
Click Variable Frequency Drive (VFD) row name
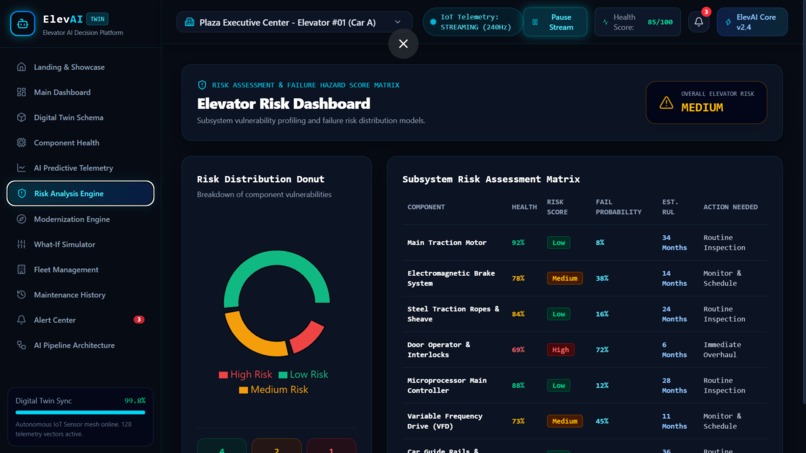point(445,421)
